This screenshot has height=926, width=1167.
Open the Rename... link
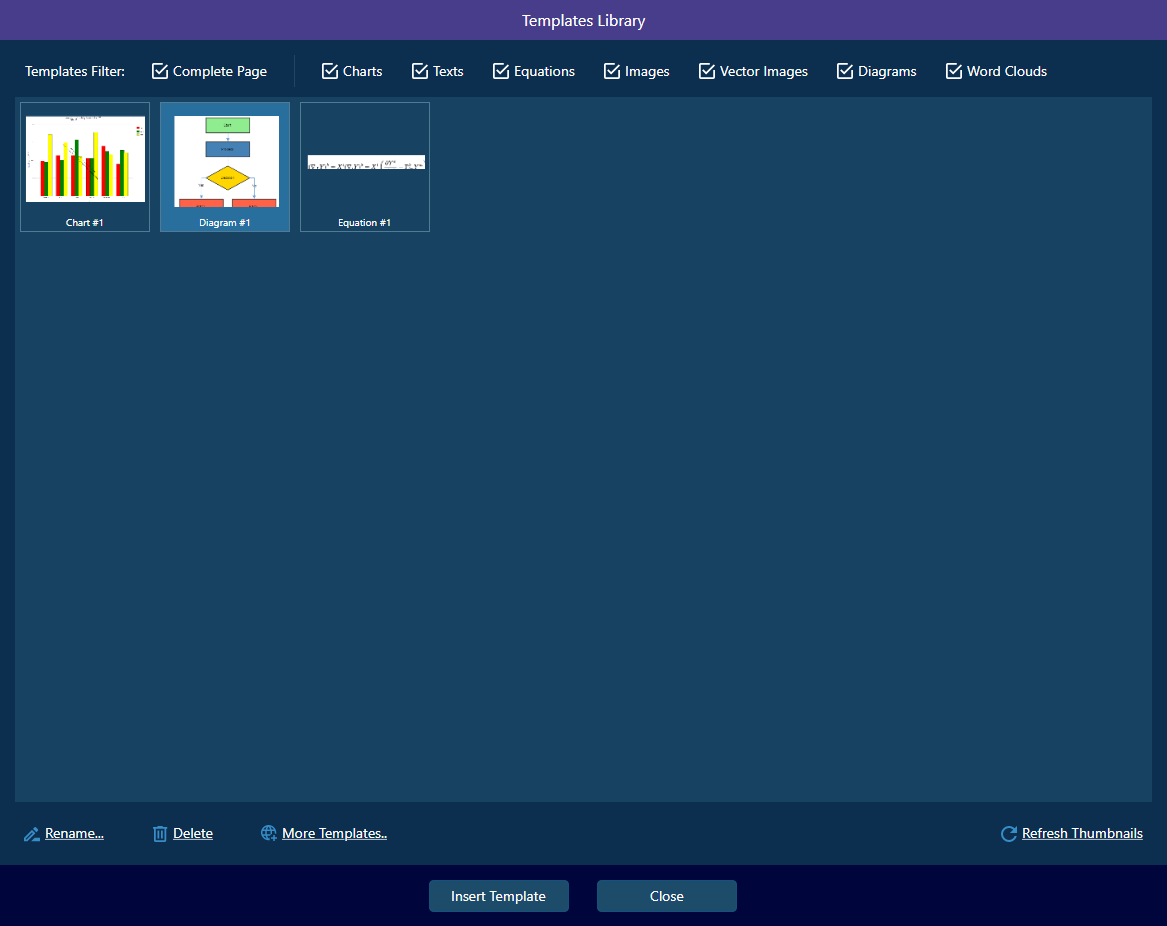pyautogui.click(x=74, y=834)
